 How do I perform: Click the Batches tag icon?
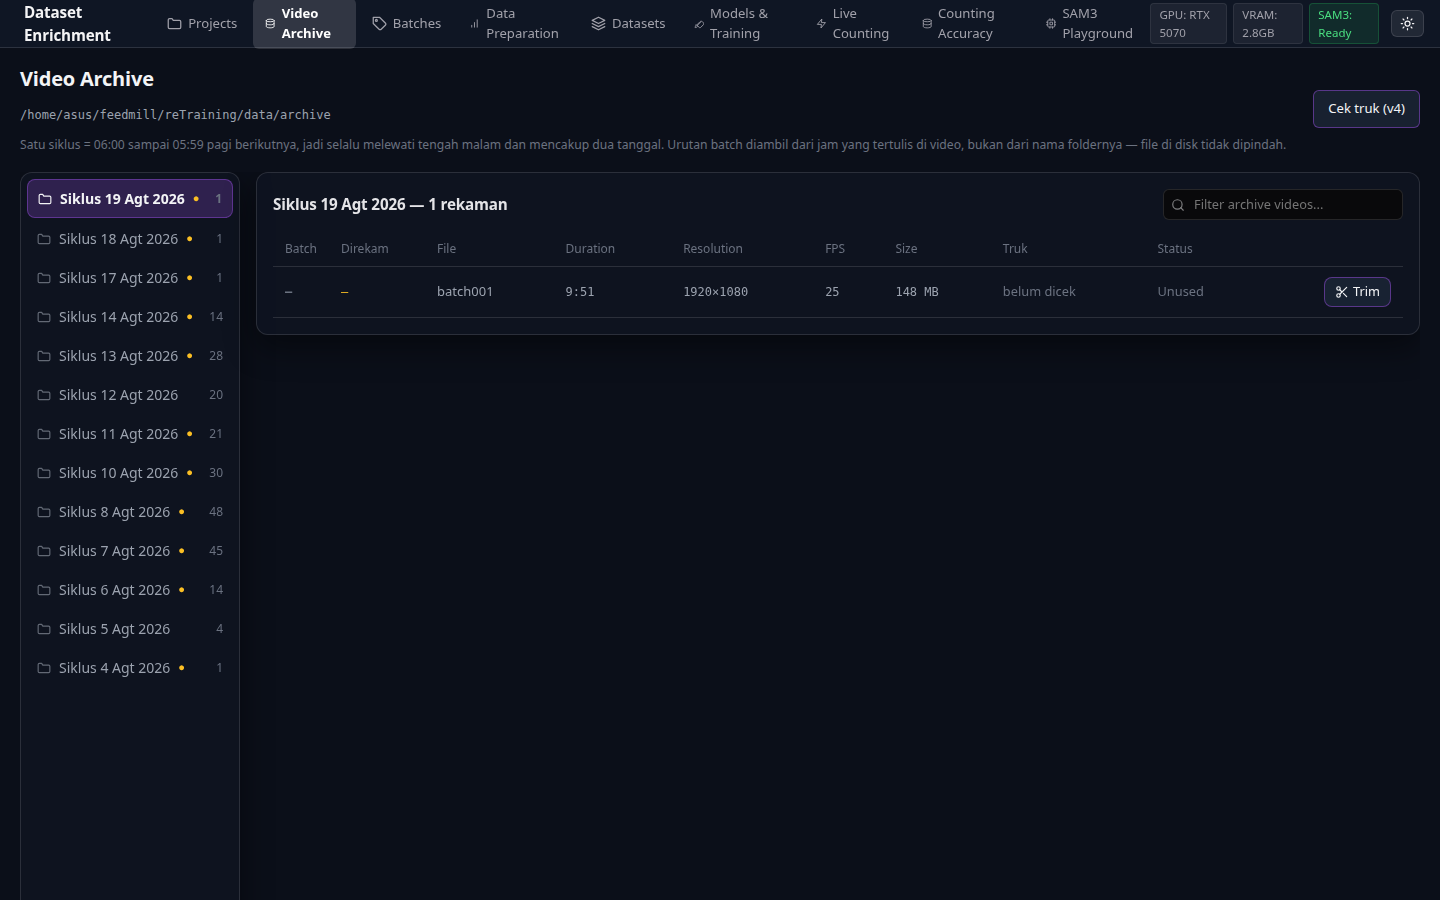coord(379,23)
